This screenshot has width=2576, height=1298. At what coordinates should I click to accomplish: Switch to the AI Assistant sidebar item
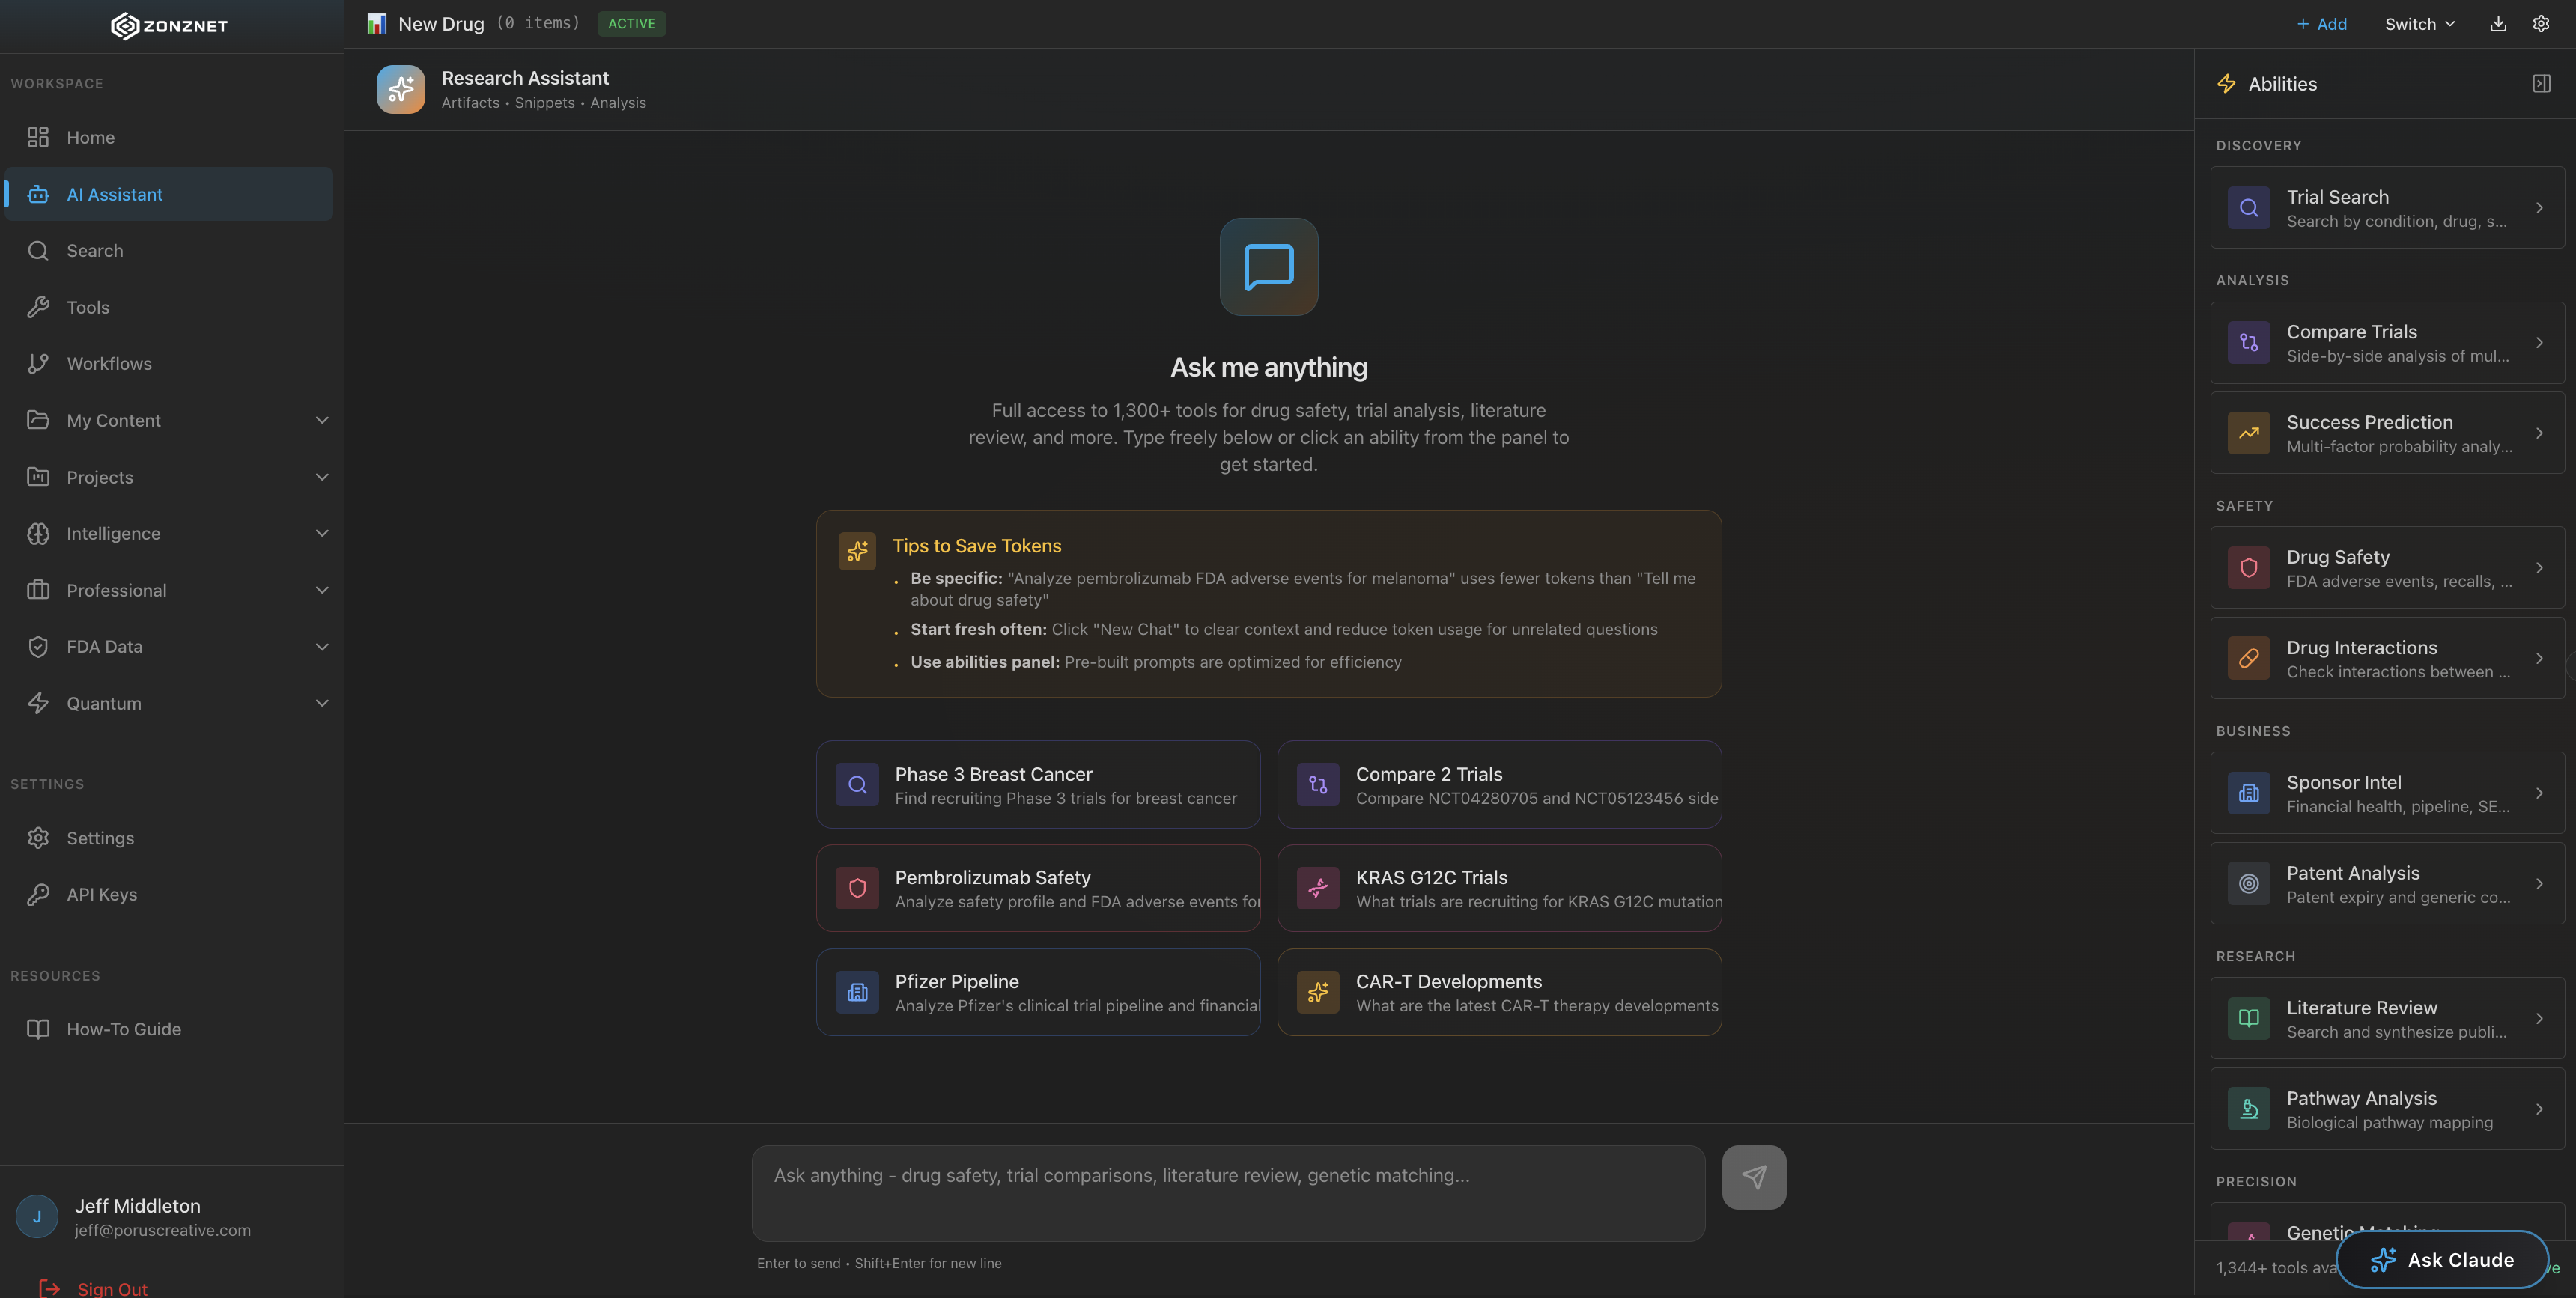click(x=114, y=194)
